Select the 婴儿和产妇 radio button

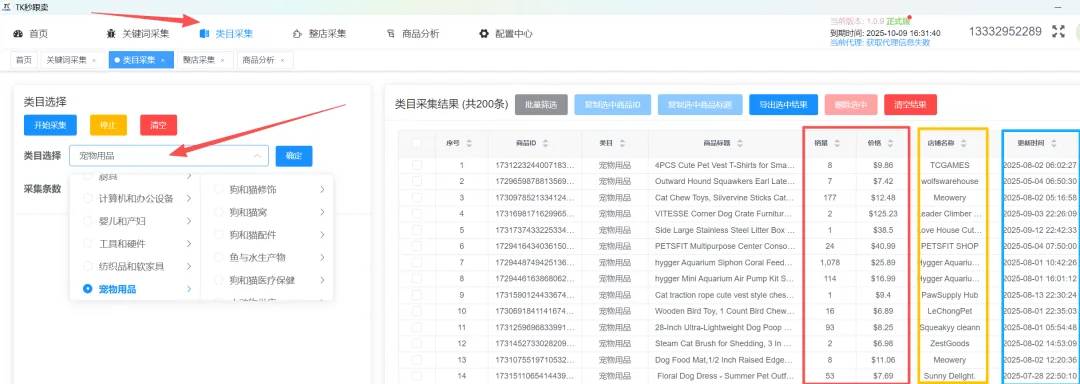pos(87,221)
